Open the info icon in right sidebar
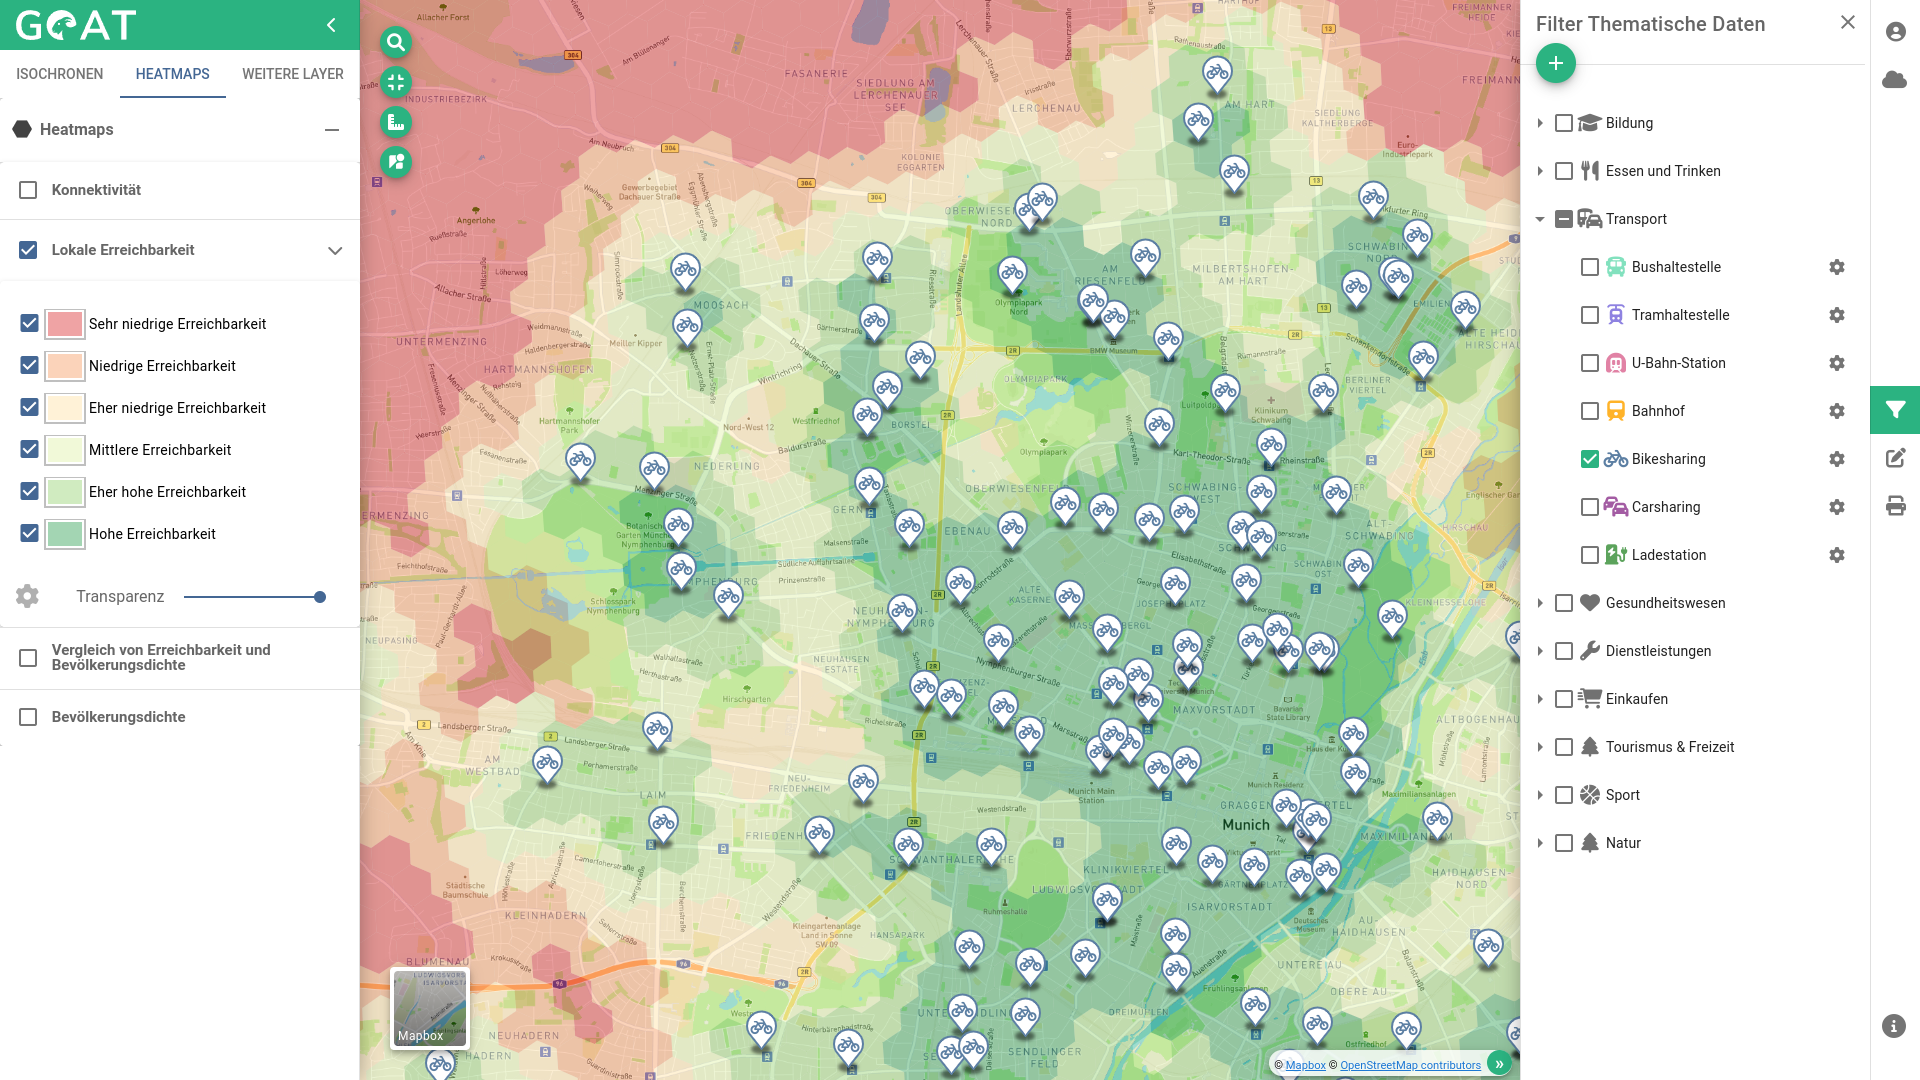The image size is (1920, 1080). coord(1893,1026)
